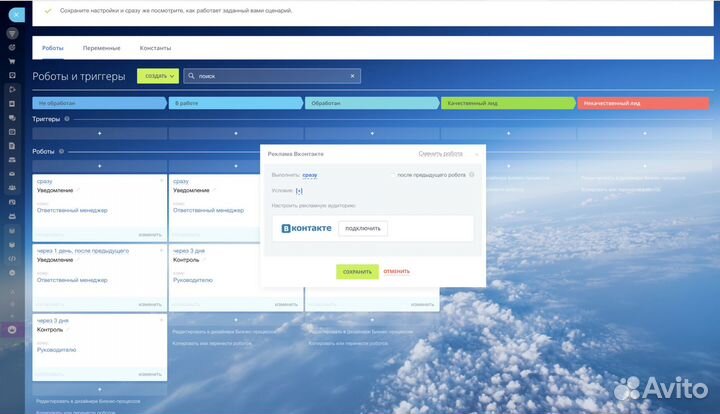
Task: Click изменить on через 1 день Уведомление card
Action: (x=150, y=305)
